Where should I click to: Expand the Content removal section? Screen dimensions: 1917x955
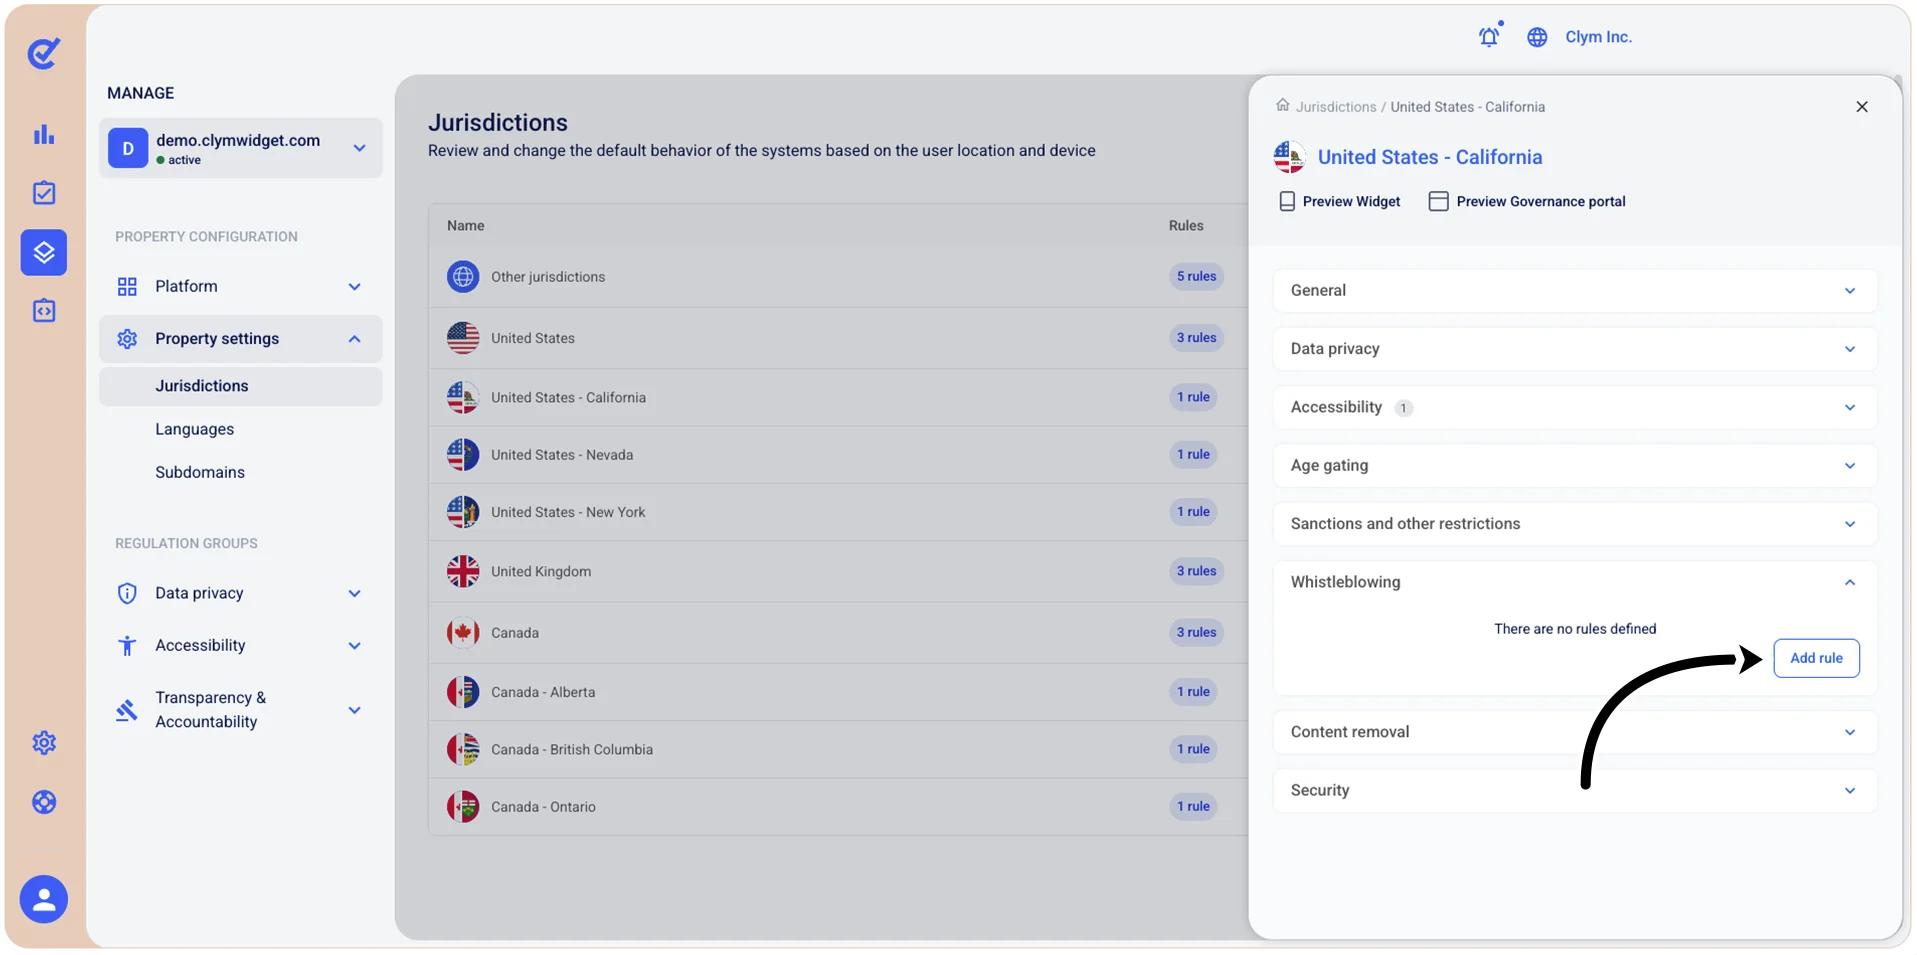(1575, 732)
